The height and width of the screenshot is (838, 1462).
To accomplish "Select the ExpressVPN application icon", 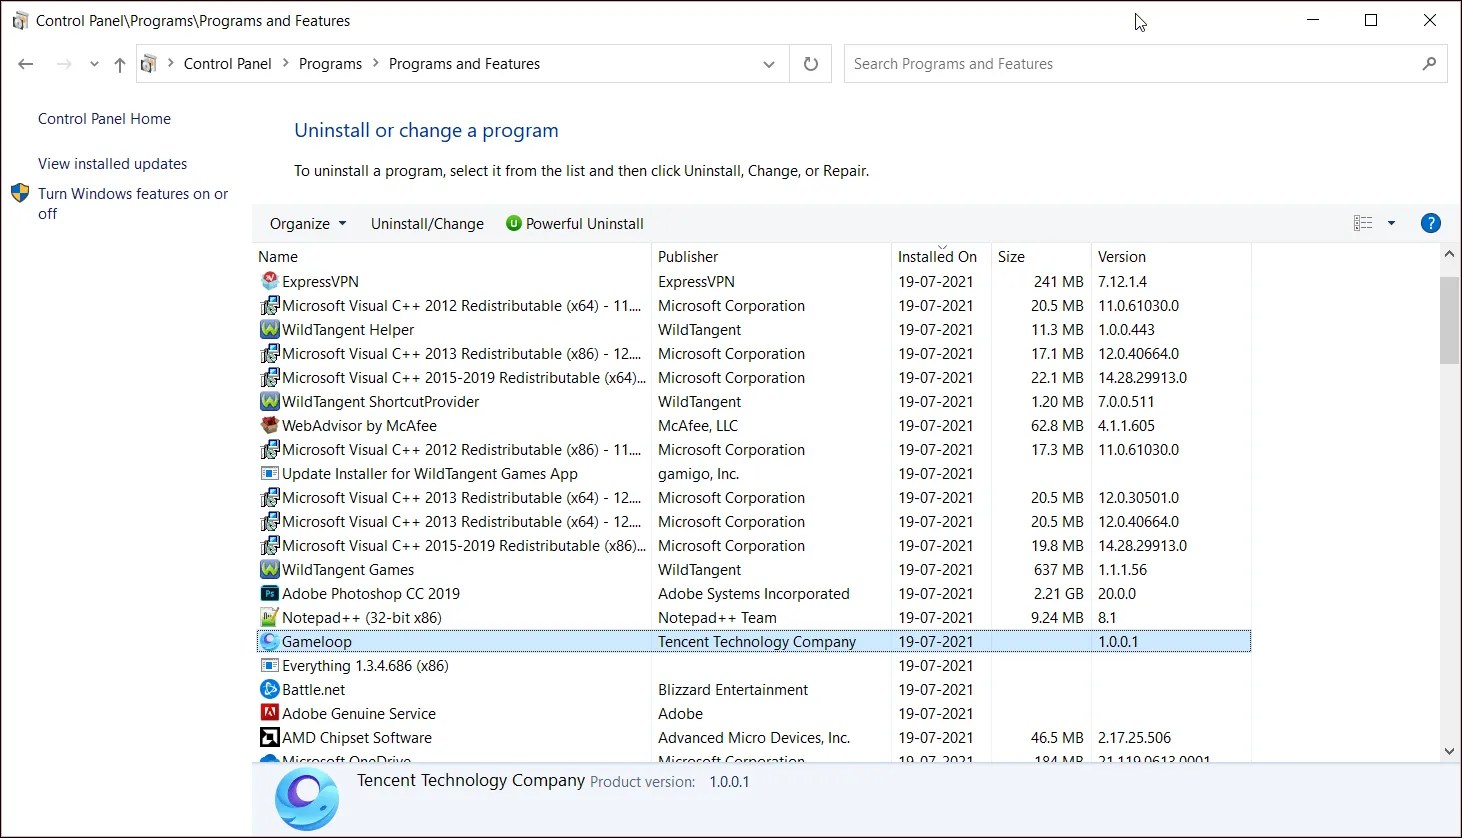I will [269, 281].
